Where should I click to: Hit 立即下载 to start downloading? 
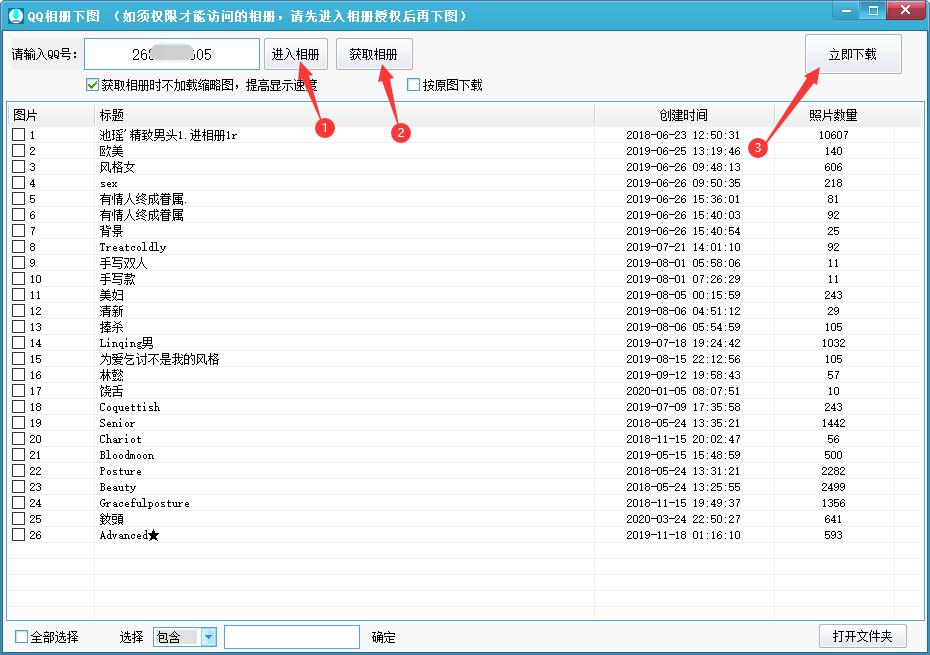pos(853,54)
